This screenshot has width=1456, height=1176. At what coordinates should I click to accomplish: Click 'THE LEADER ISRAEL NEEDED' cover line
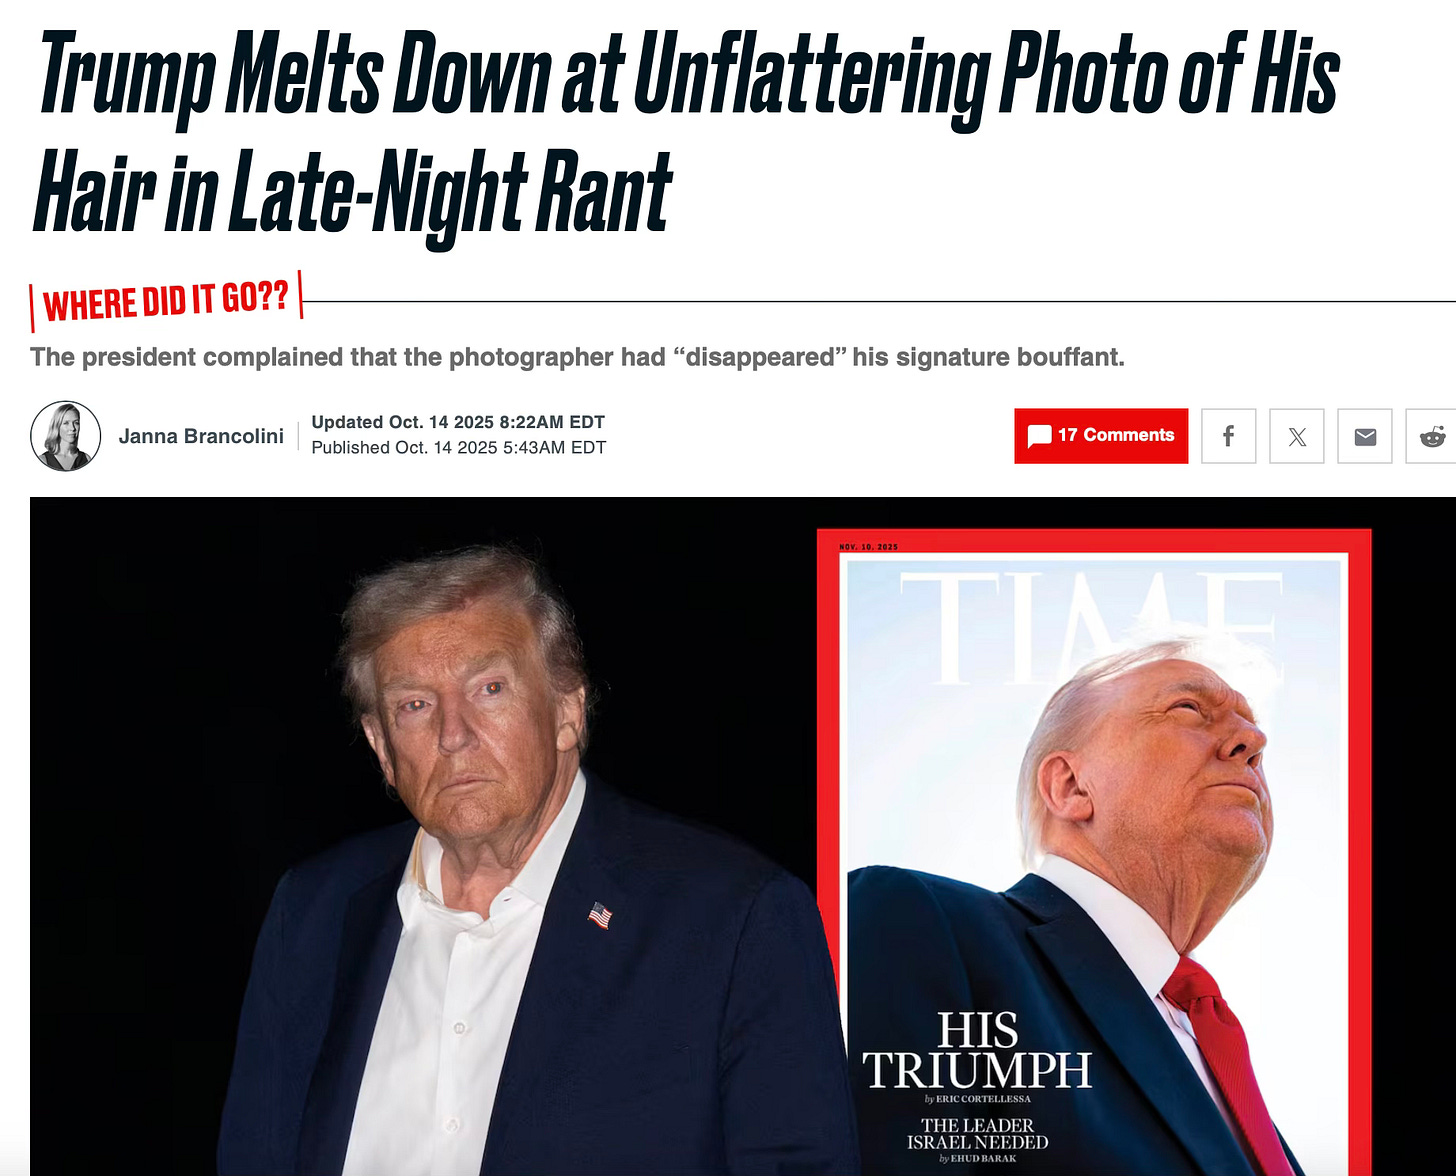click(x=977, y=1134)
